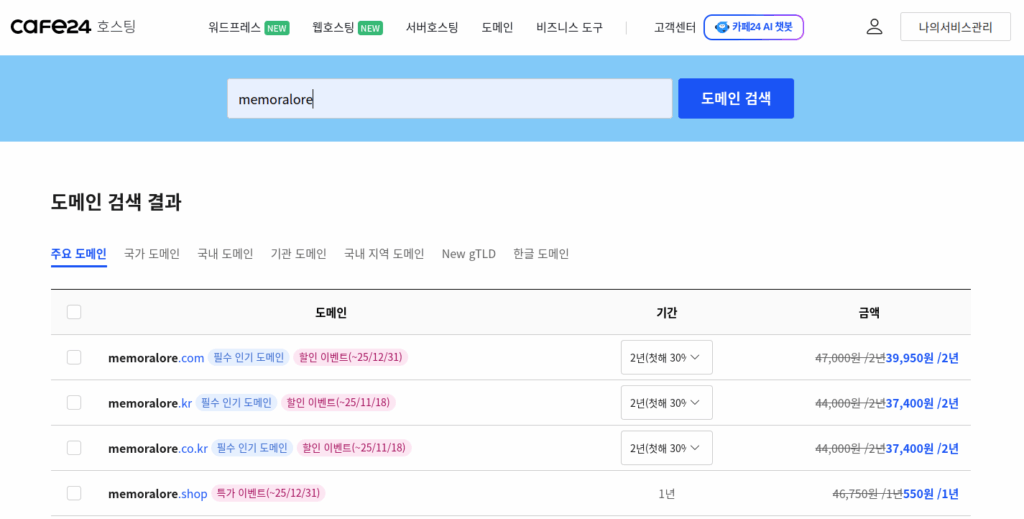Switch to the 국가 도메인 tab

[152, 254]
